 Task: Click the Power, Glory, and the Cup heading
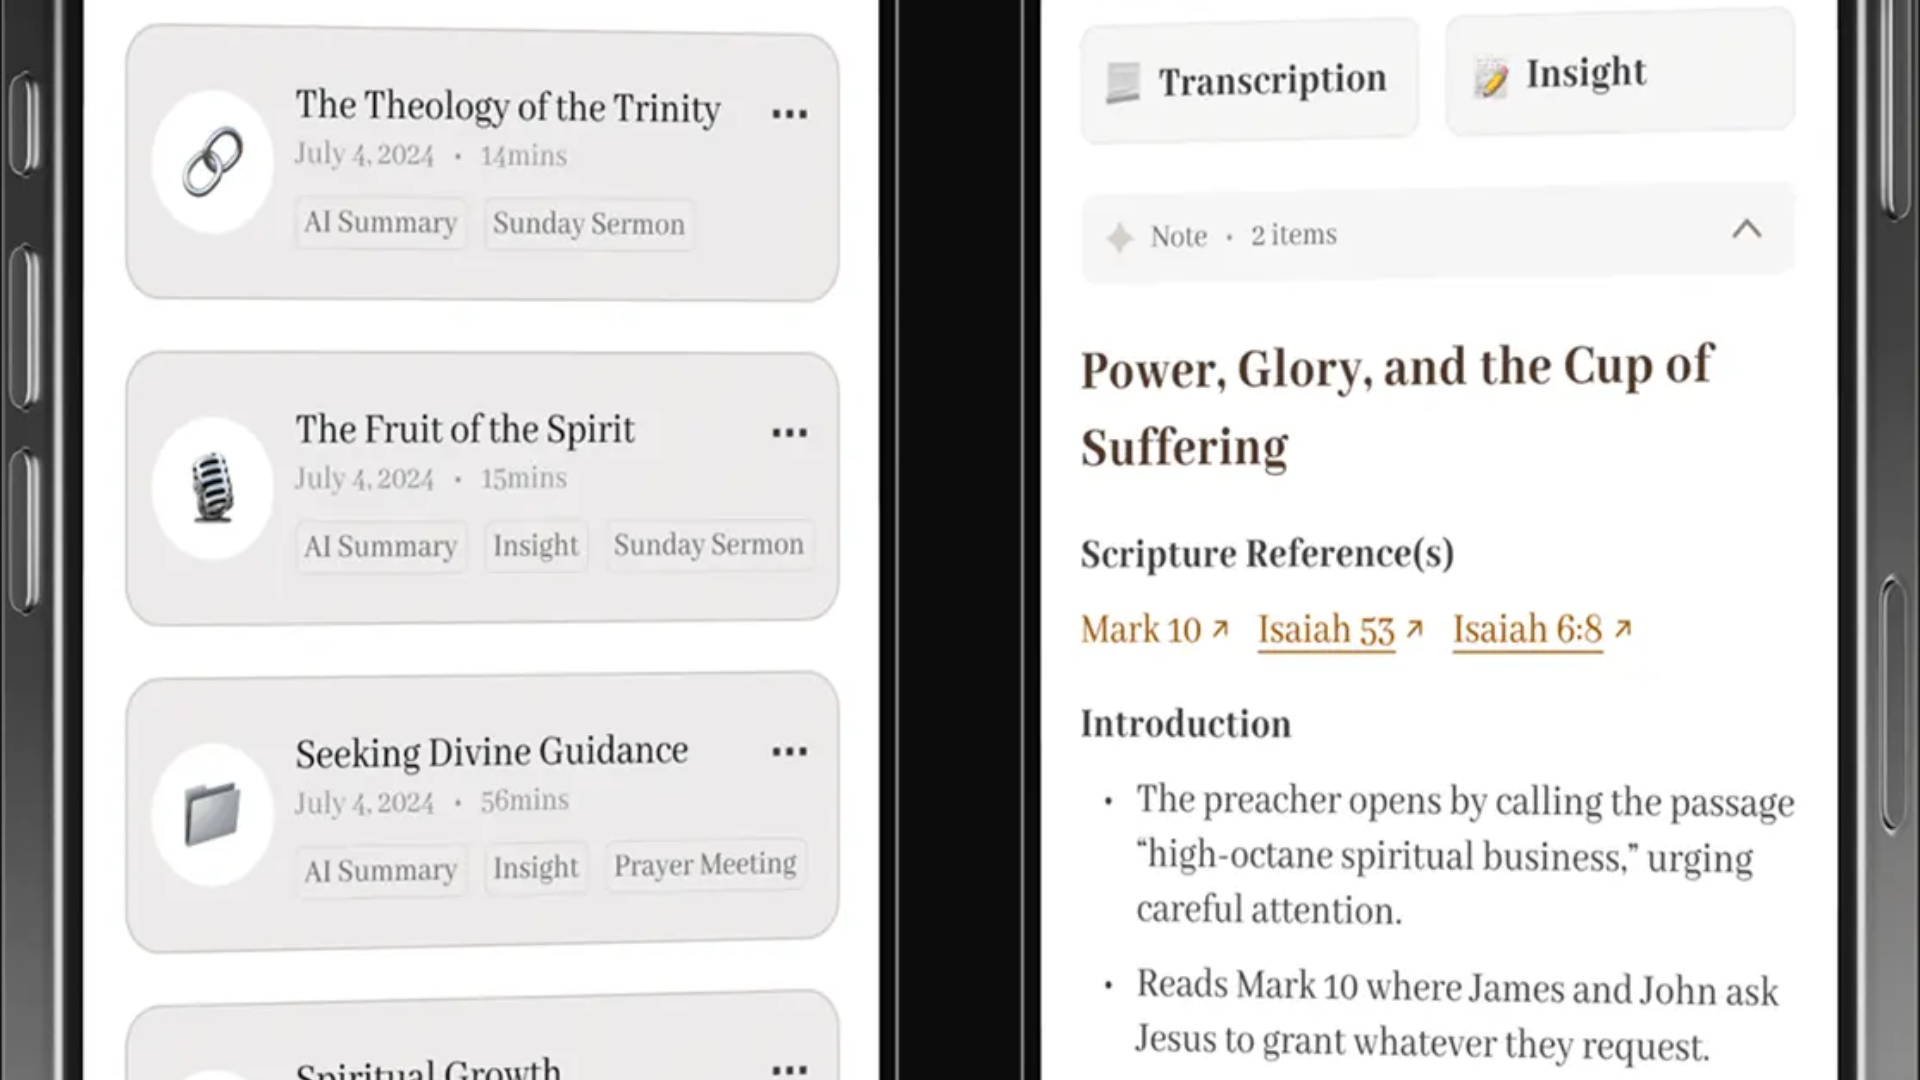pyautogui.click(x=1396, y=407)
